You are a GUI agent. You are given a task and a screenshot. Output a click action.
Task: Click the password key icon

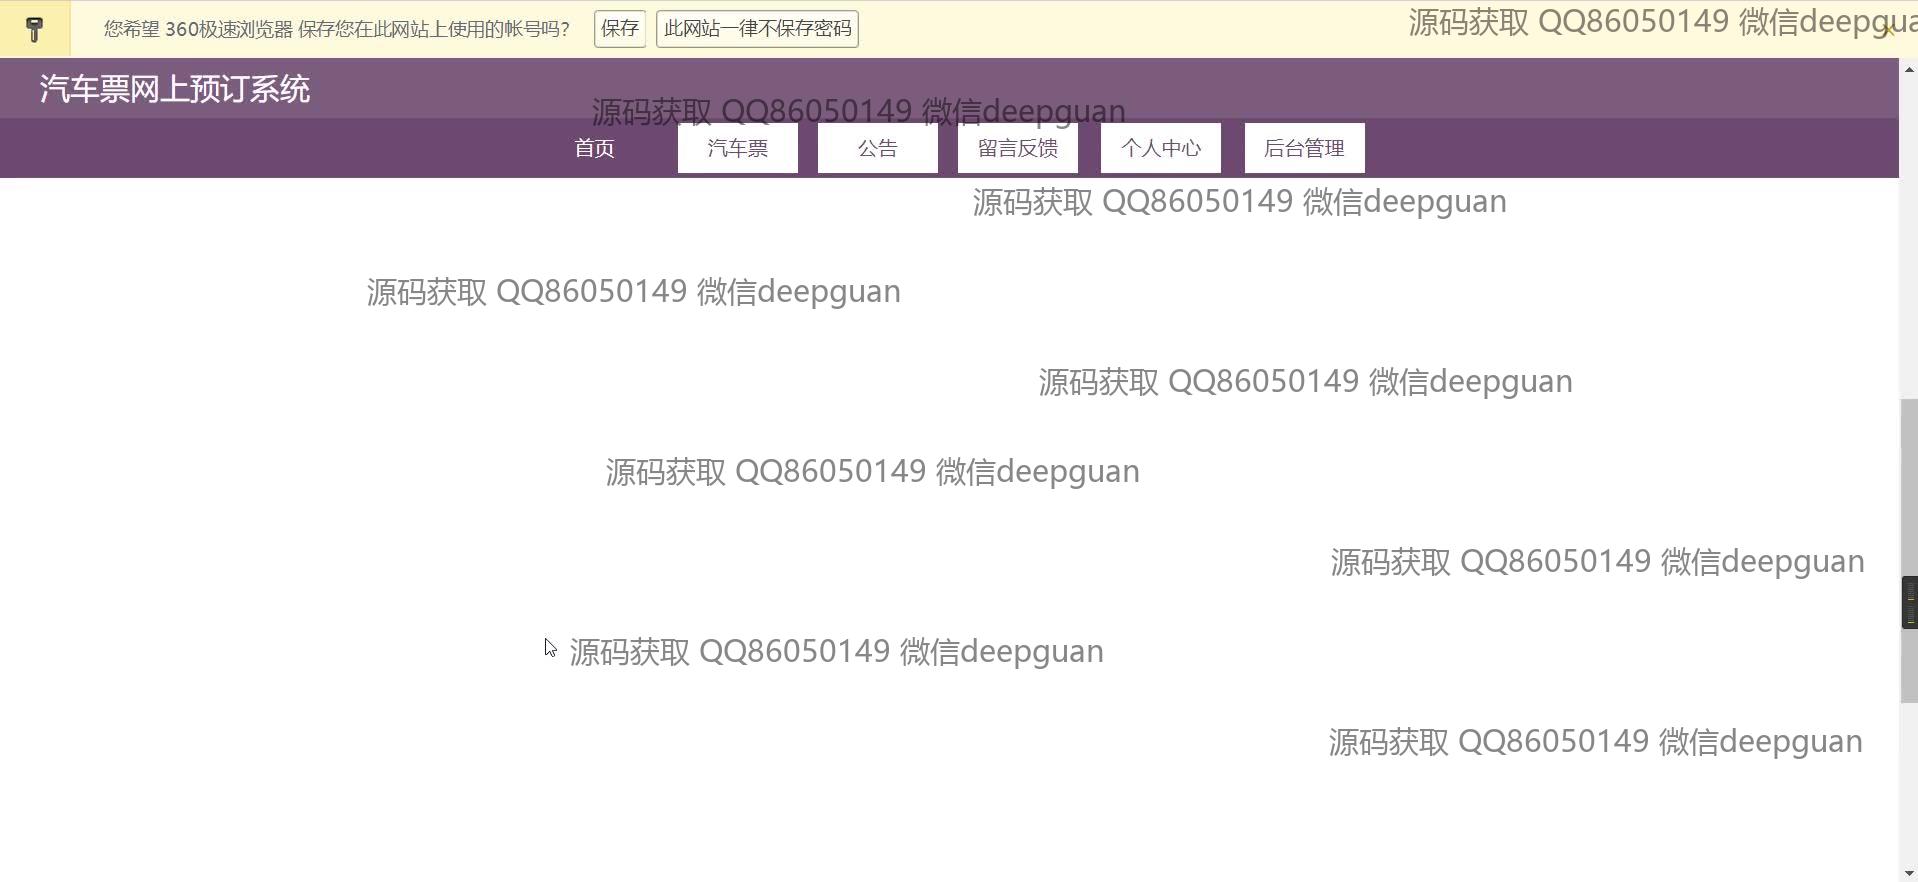pyautogui.click(x=34, y=29)
